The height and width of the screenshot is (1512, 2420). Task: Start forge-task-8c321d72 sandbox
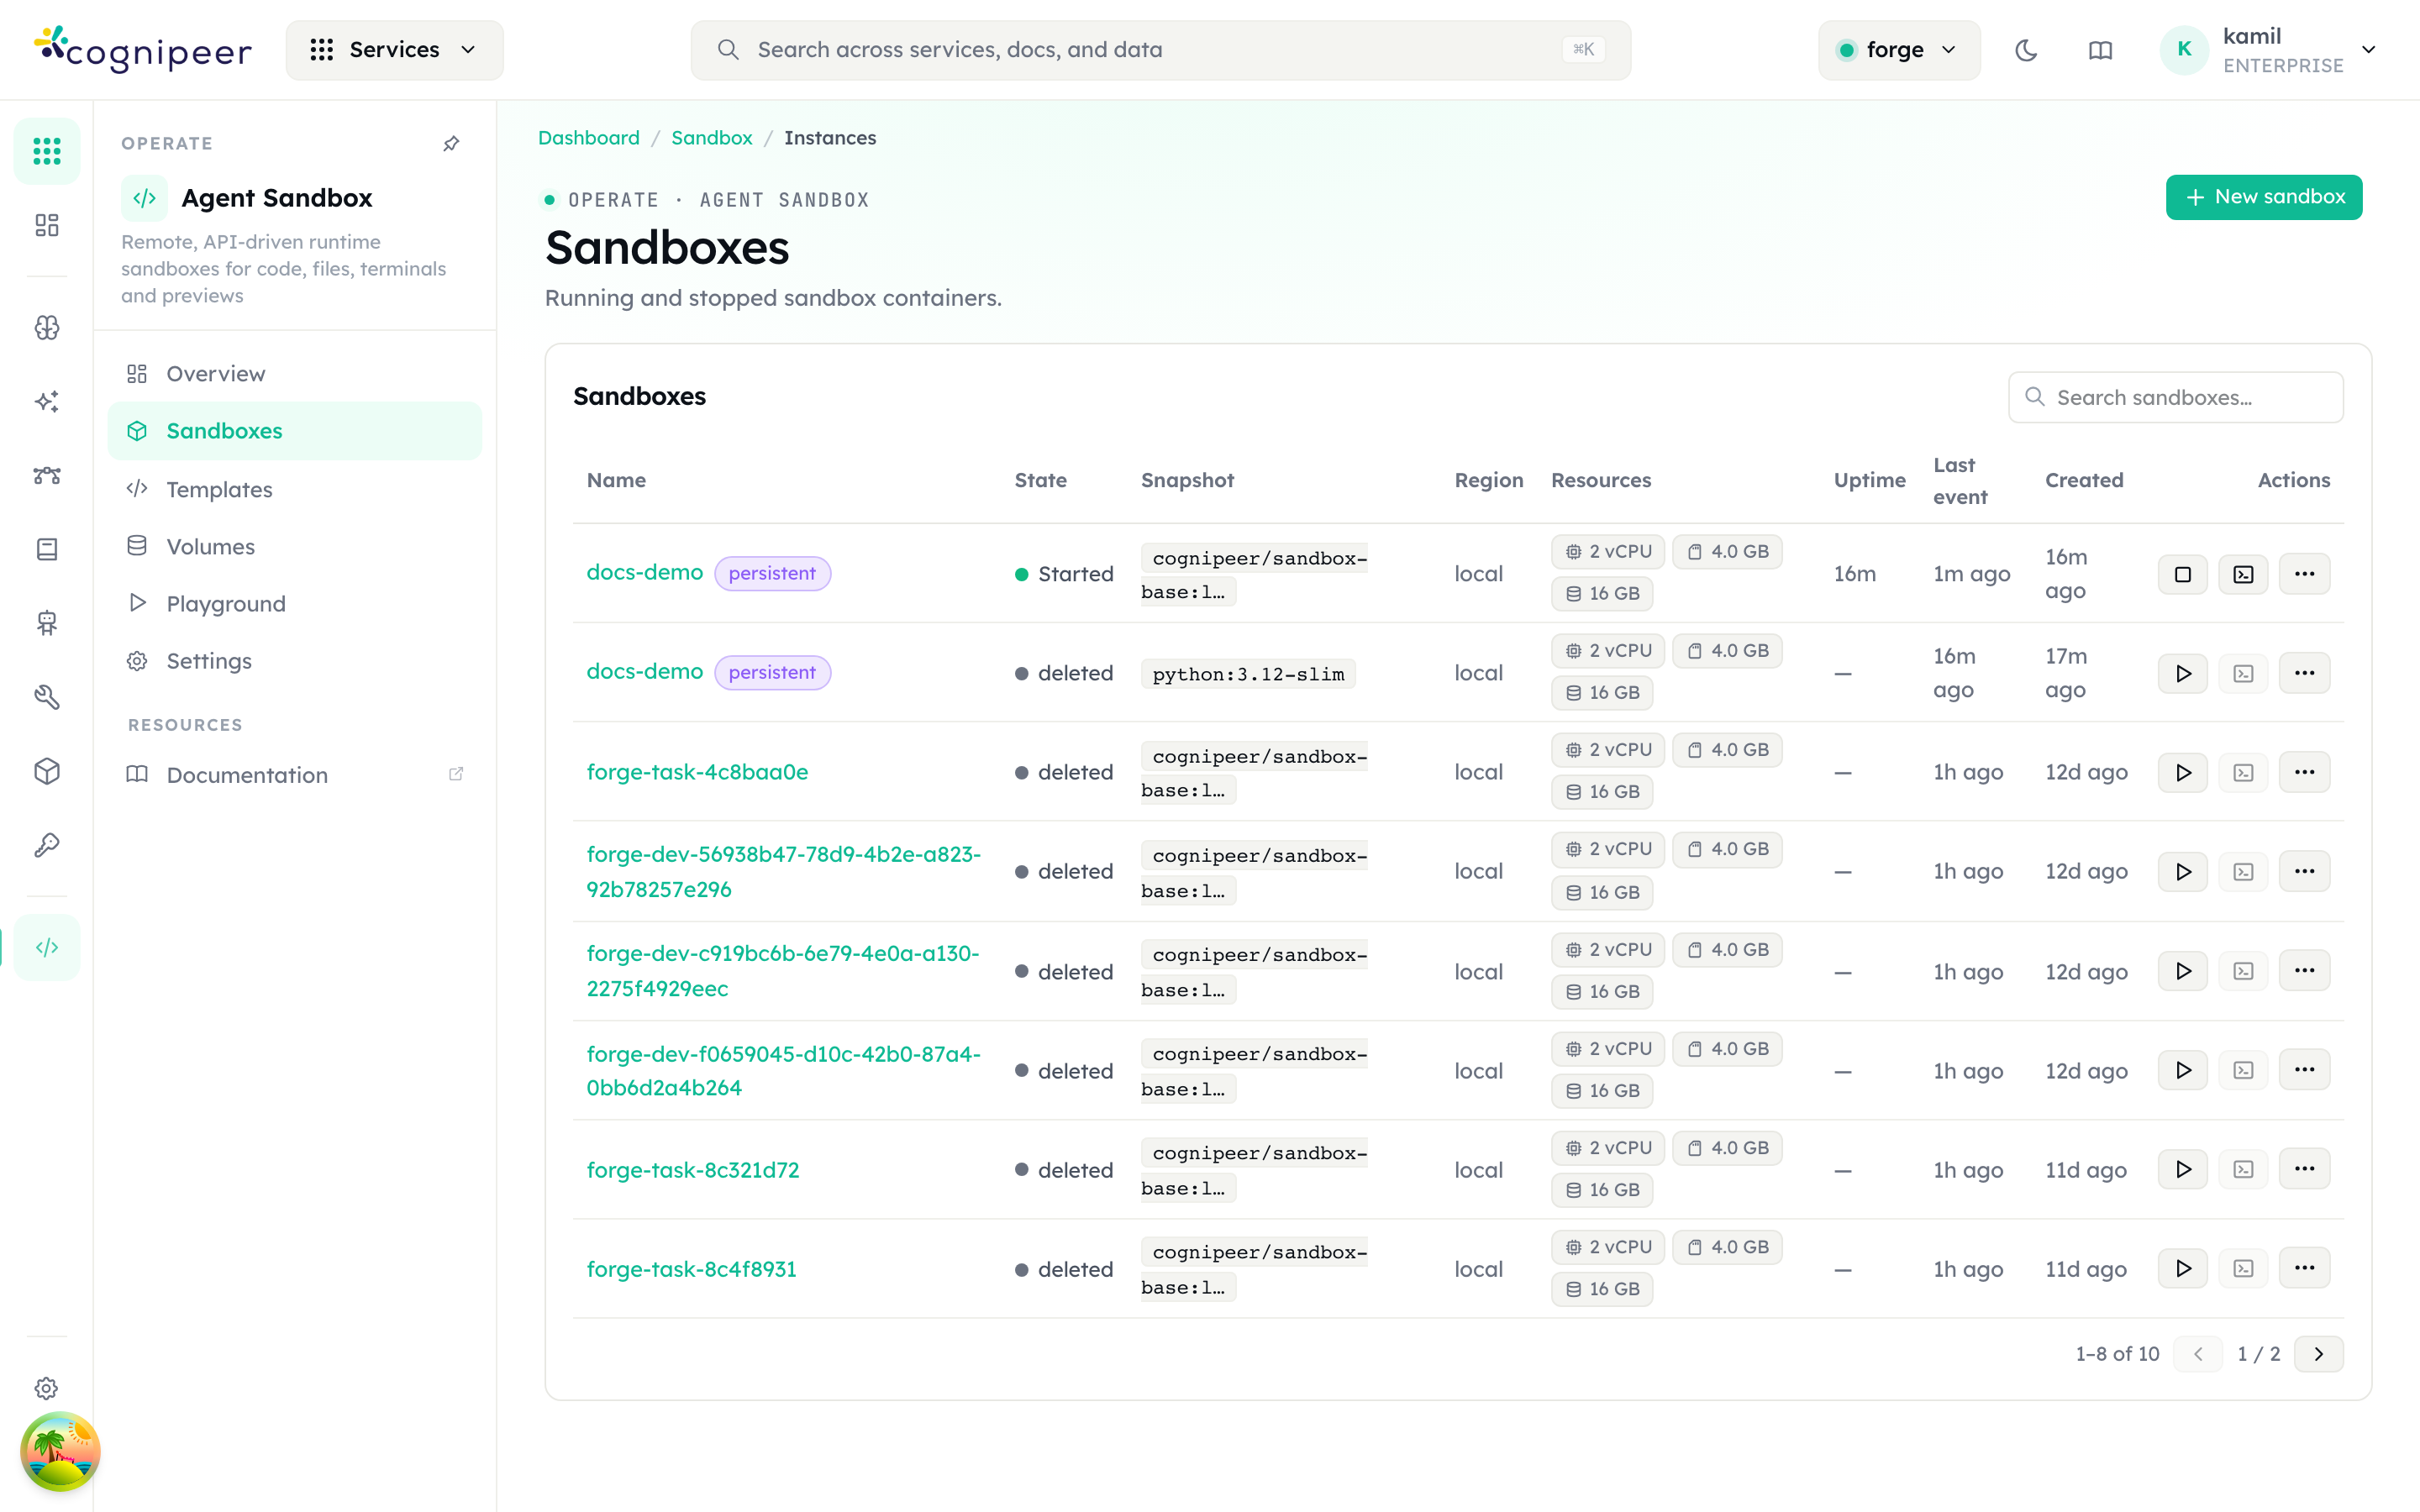pos(2183,1169)
